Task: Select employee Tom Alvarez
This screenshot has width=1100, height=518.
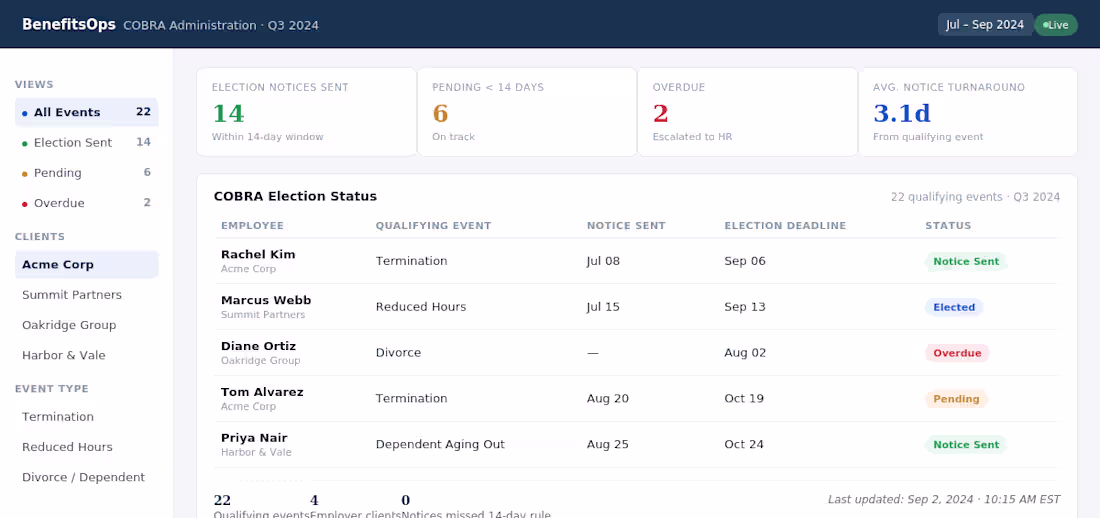Action: click(262, 392)
